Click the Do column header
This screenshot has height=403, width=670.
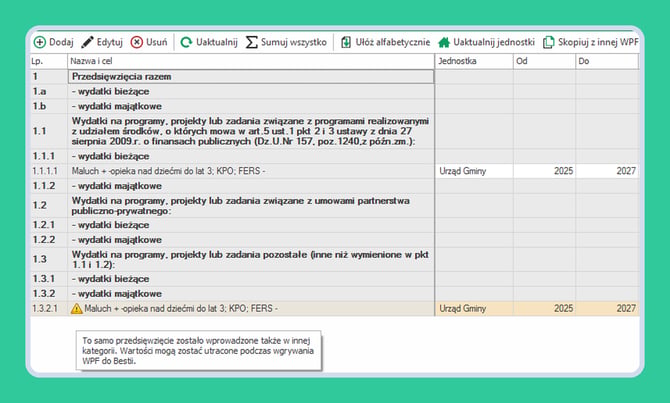[x=607, y=61]
